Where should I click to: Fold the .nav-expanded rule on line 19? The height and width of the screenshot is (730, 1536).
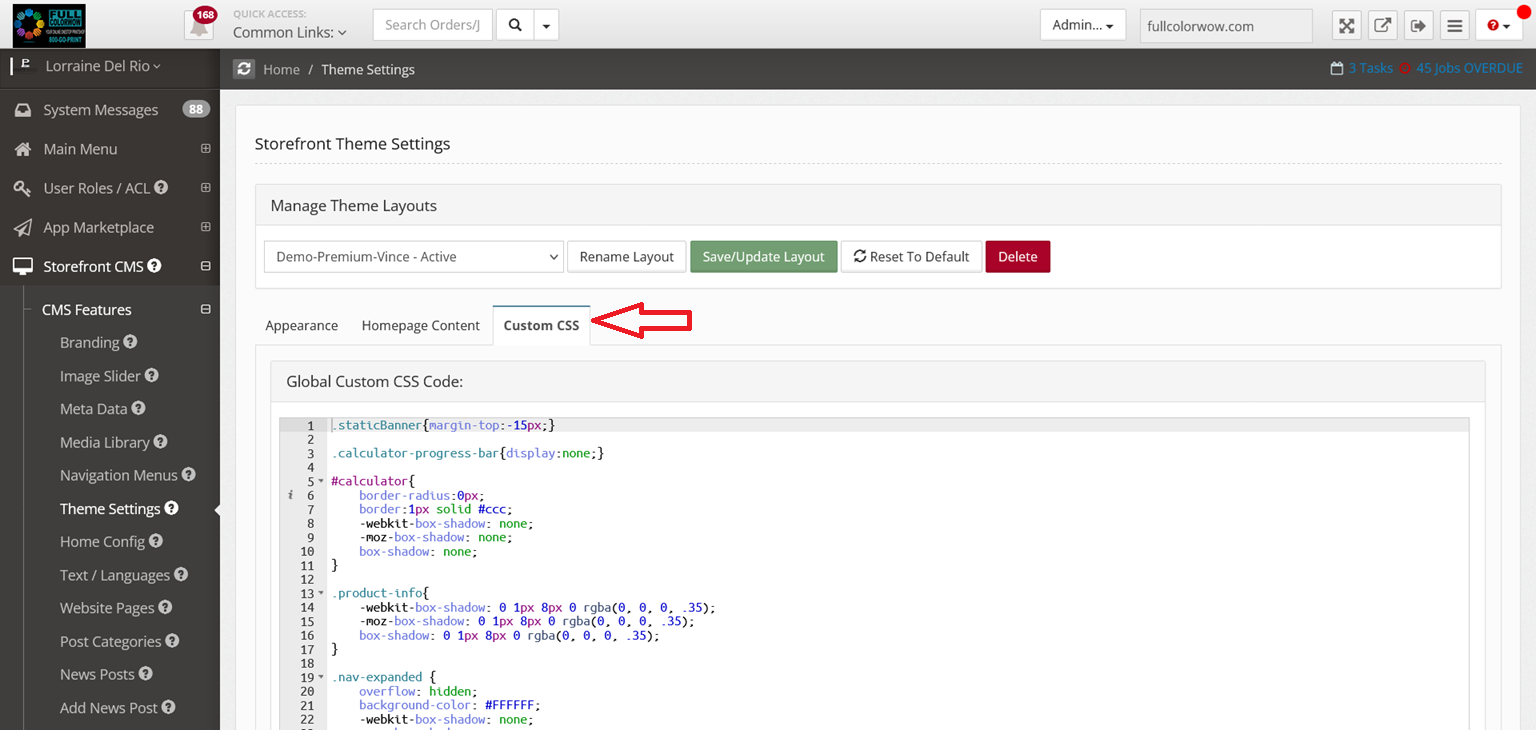[320, 677]
